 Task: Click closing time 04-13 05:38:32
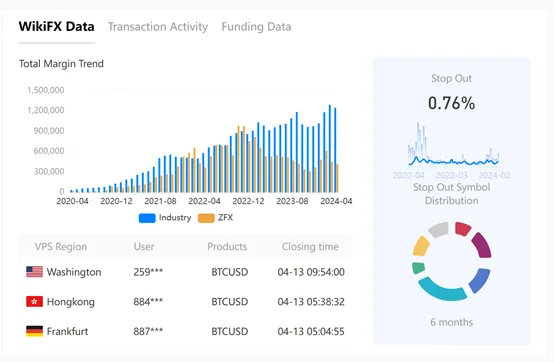click(x=311, y=302)
